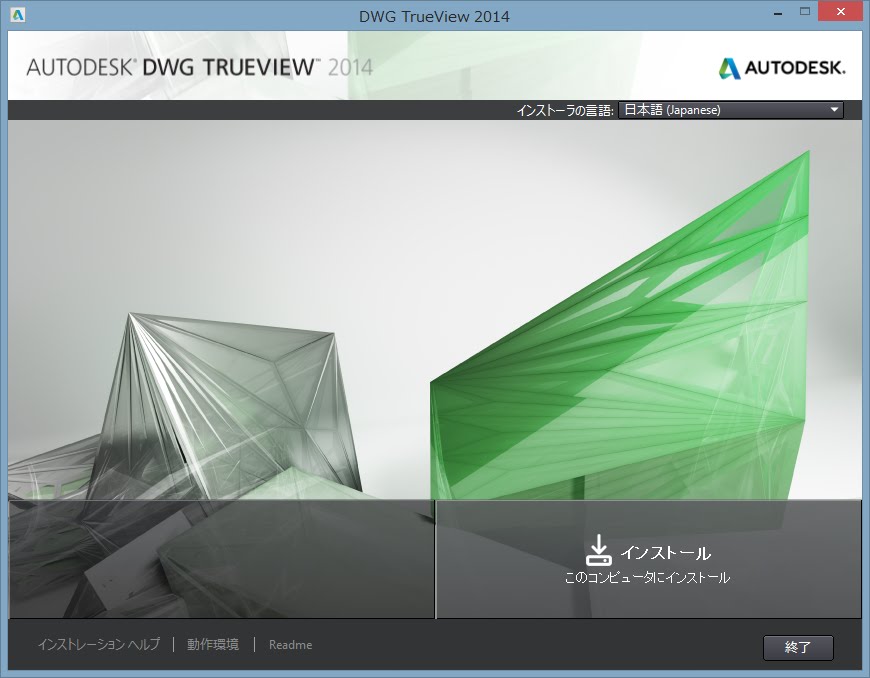This screenshot has height=678, width=870.
Task: Open the 動作環境 link
Action: 213,644
